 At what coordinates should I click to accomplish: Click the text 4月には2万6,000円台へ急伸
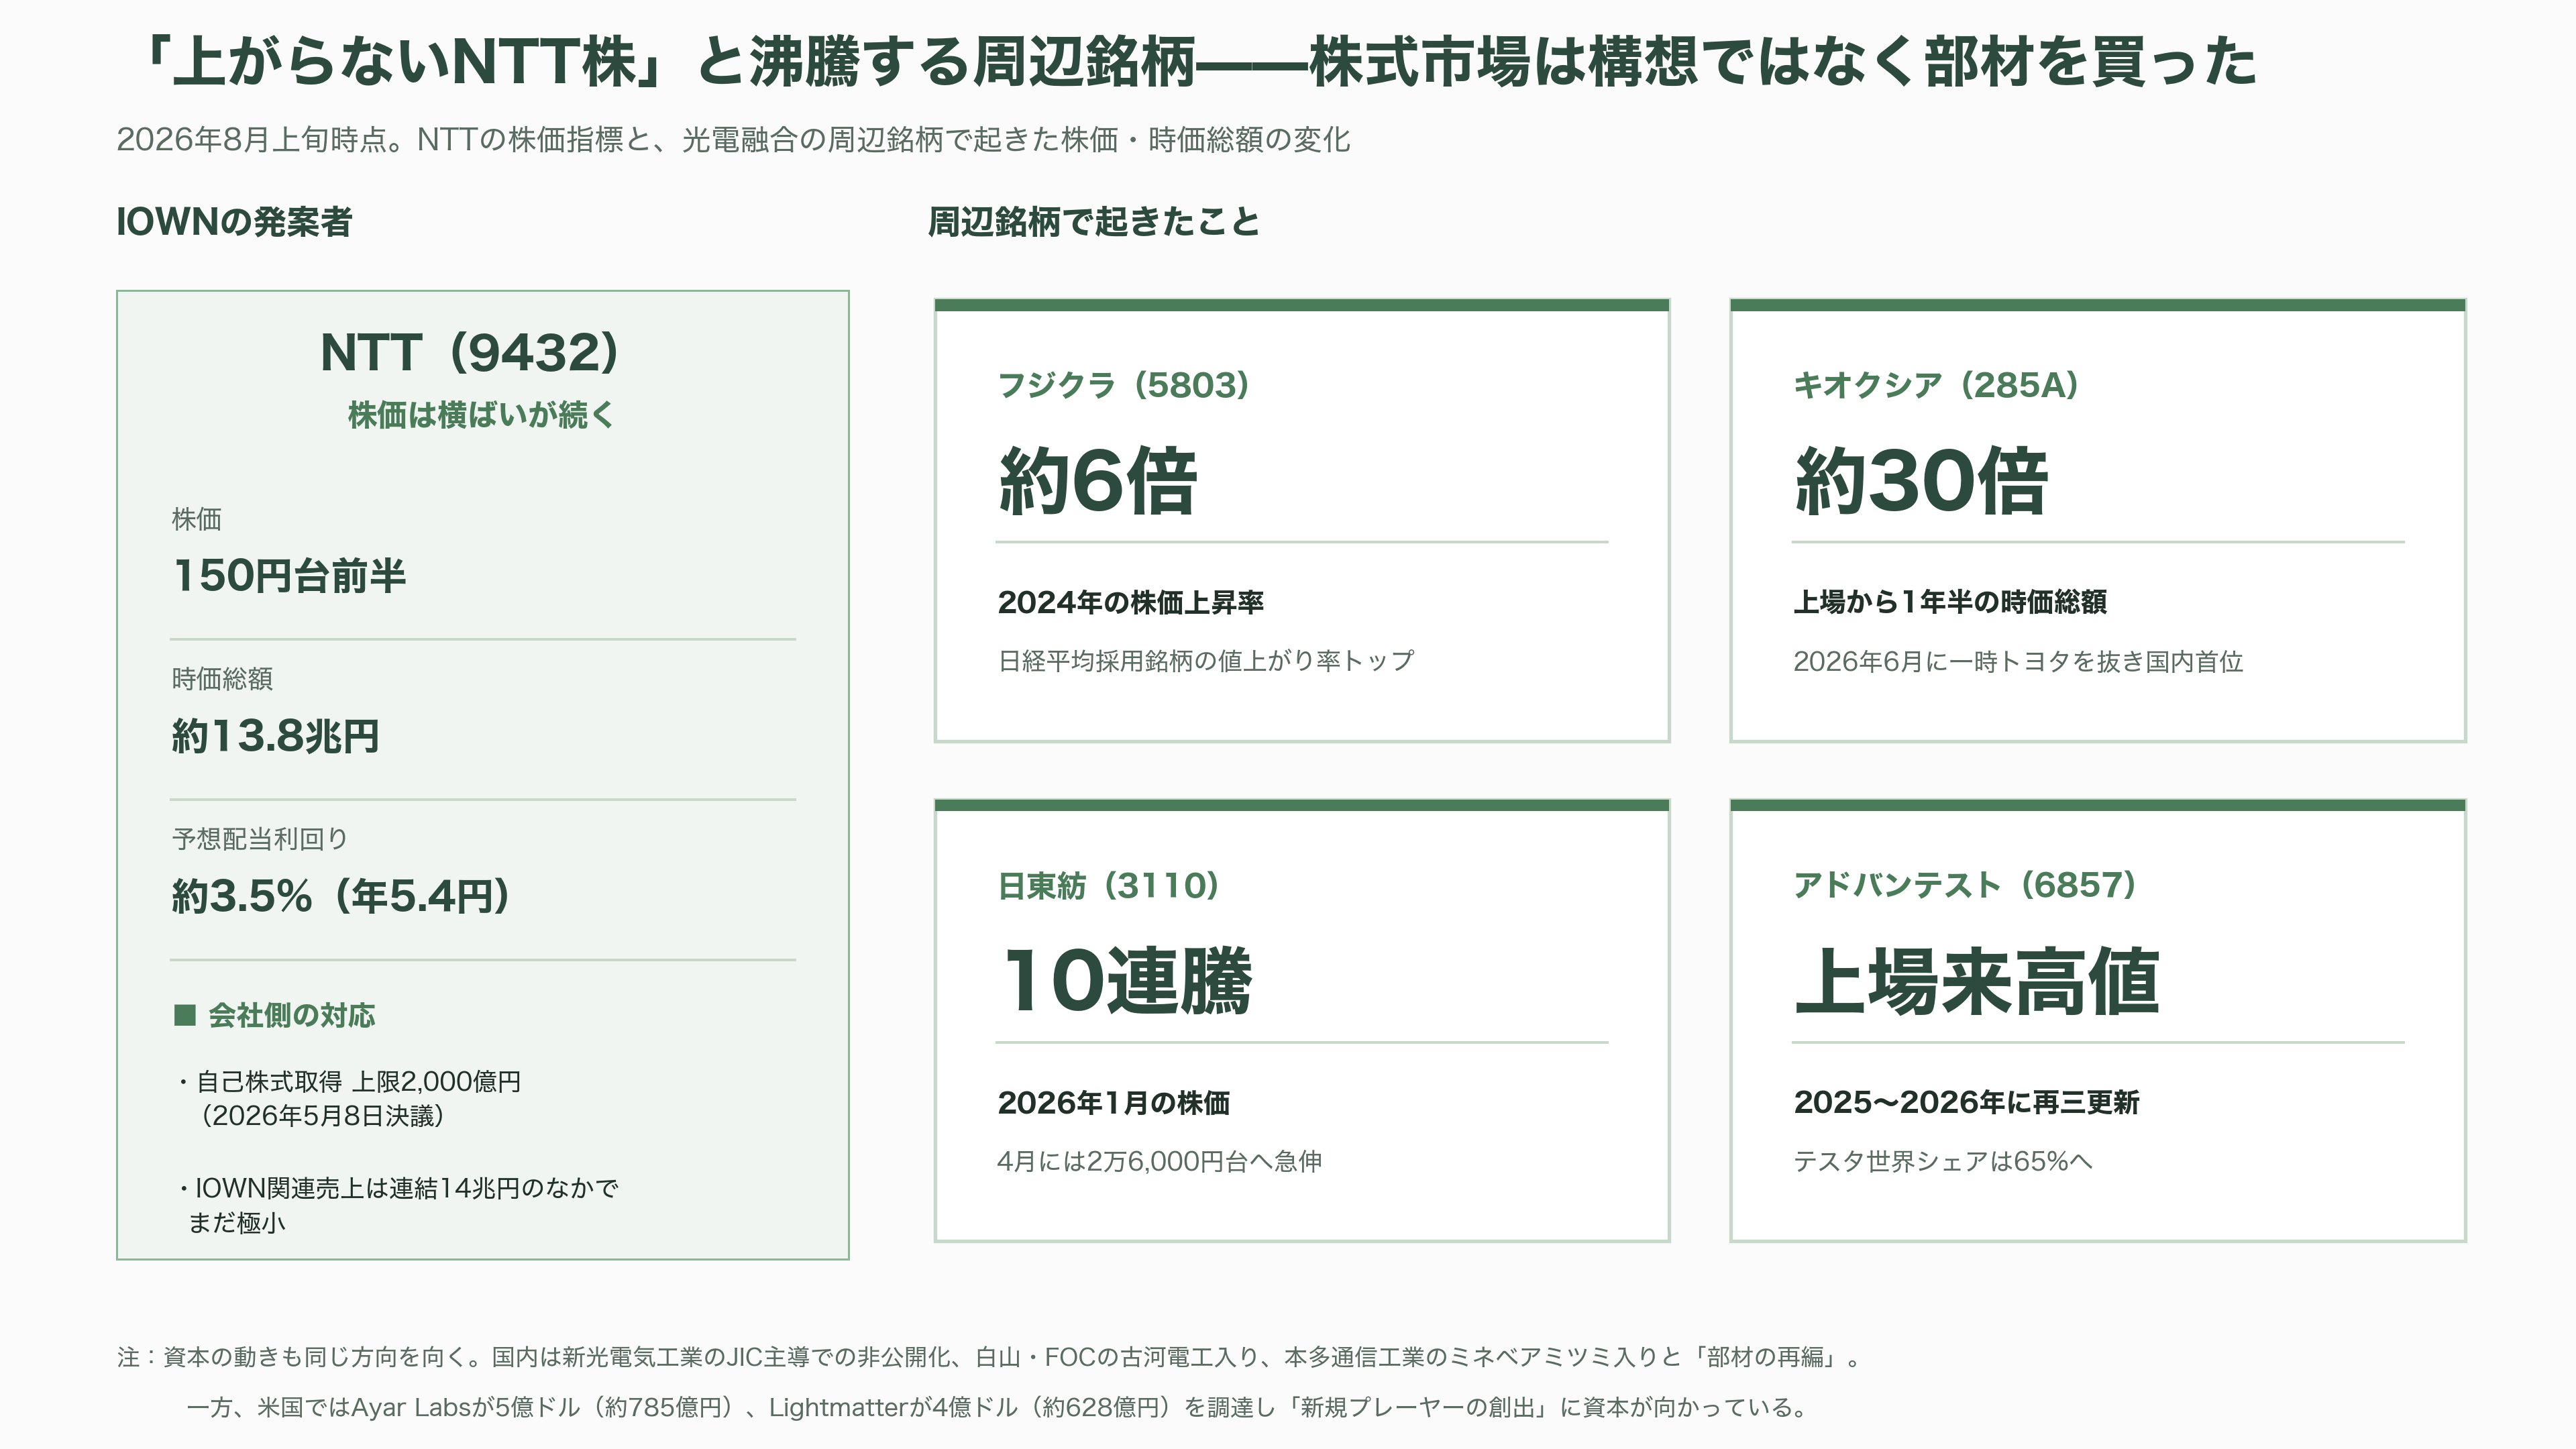pos(1160,1161)
